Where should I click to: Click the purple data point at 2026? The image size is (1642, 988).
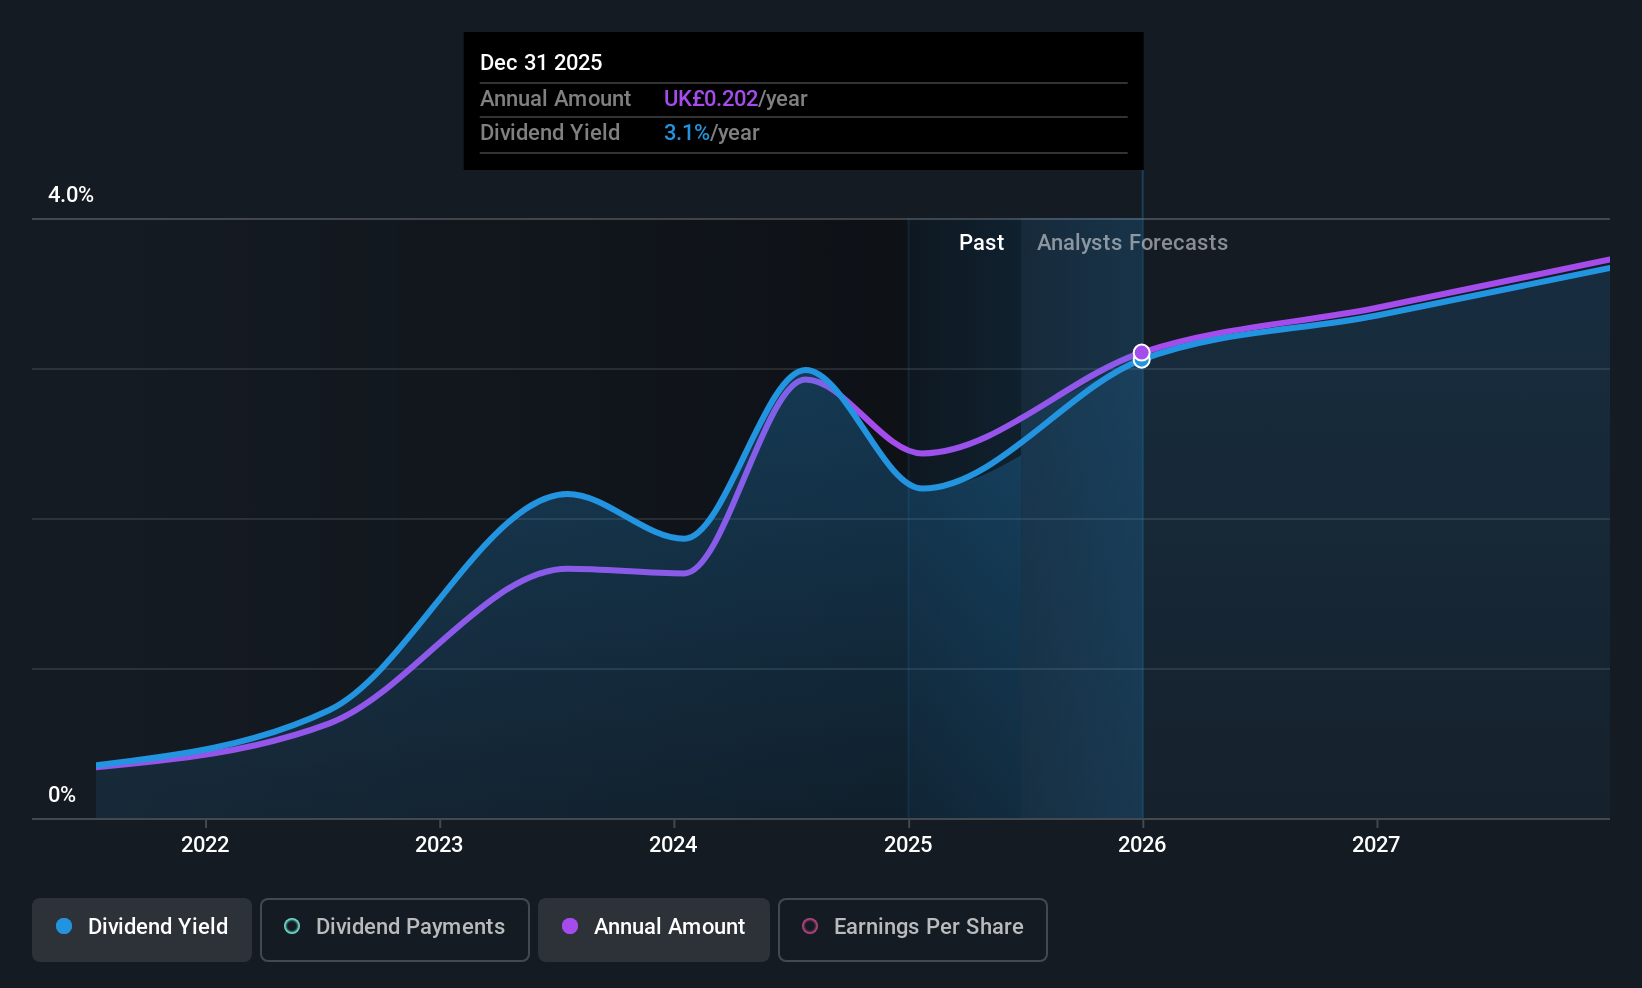(x=1142, y=352)
